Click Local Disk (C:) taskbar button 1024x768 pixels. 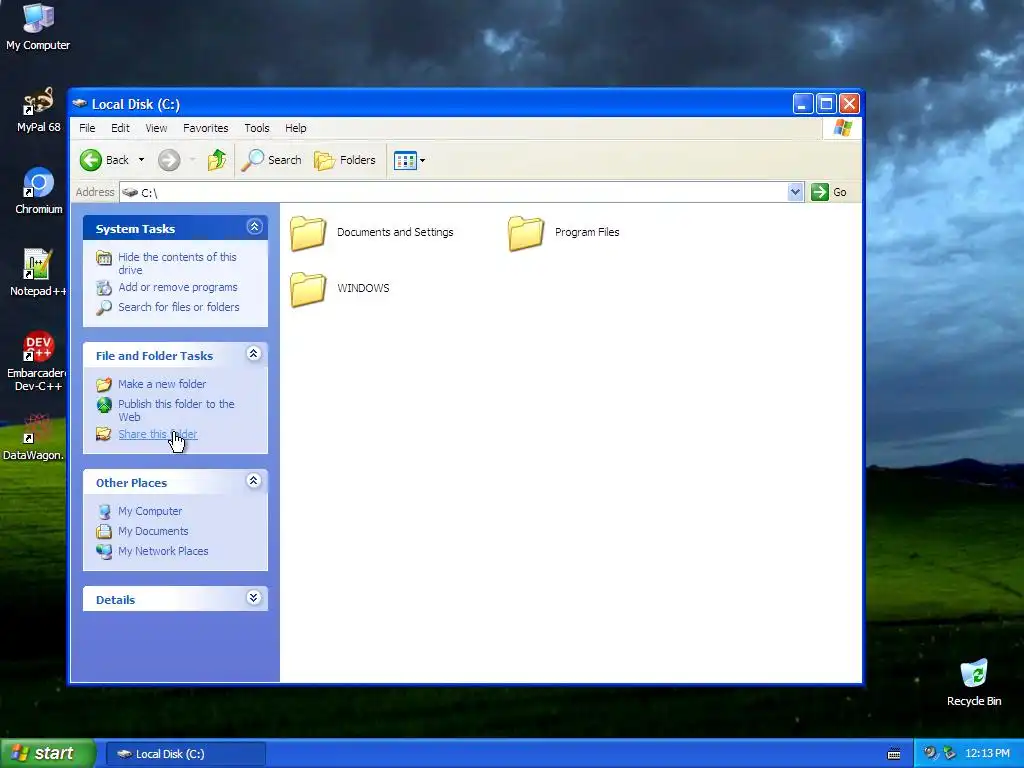click(185, 754)
